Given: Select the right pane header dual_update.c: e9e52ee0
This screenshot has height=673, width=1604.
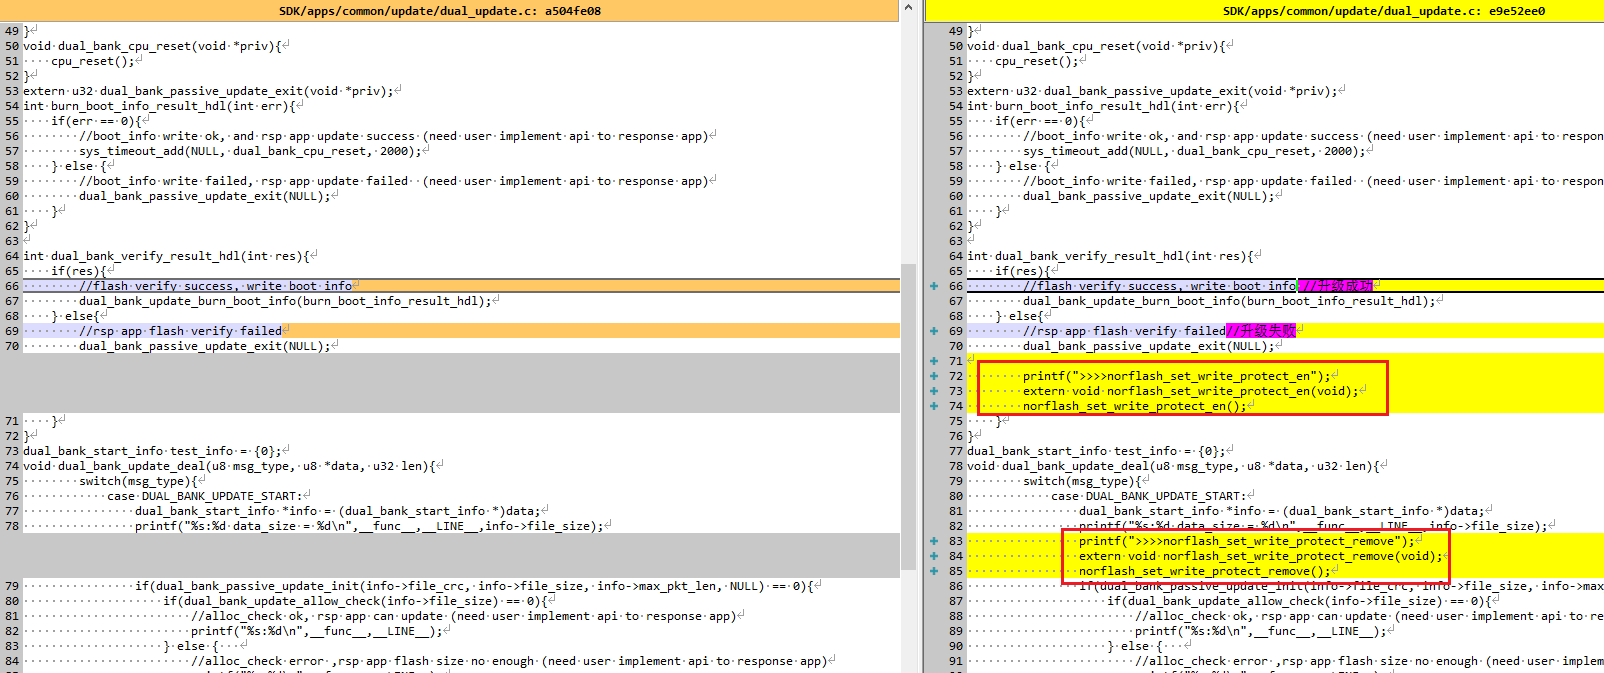Looking at the screenshot, I should pos(1384,11).
